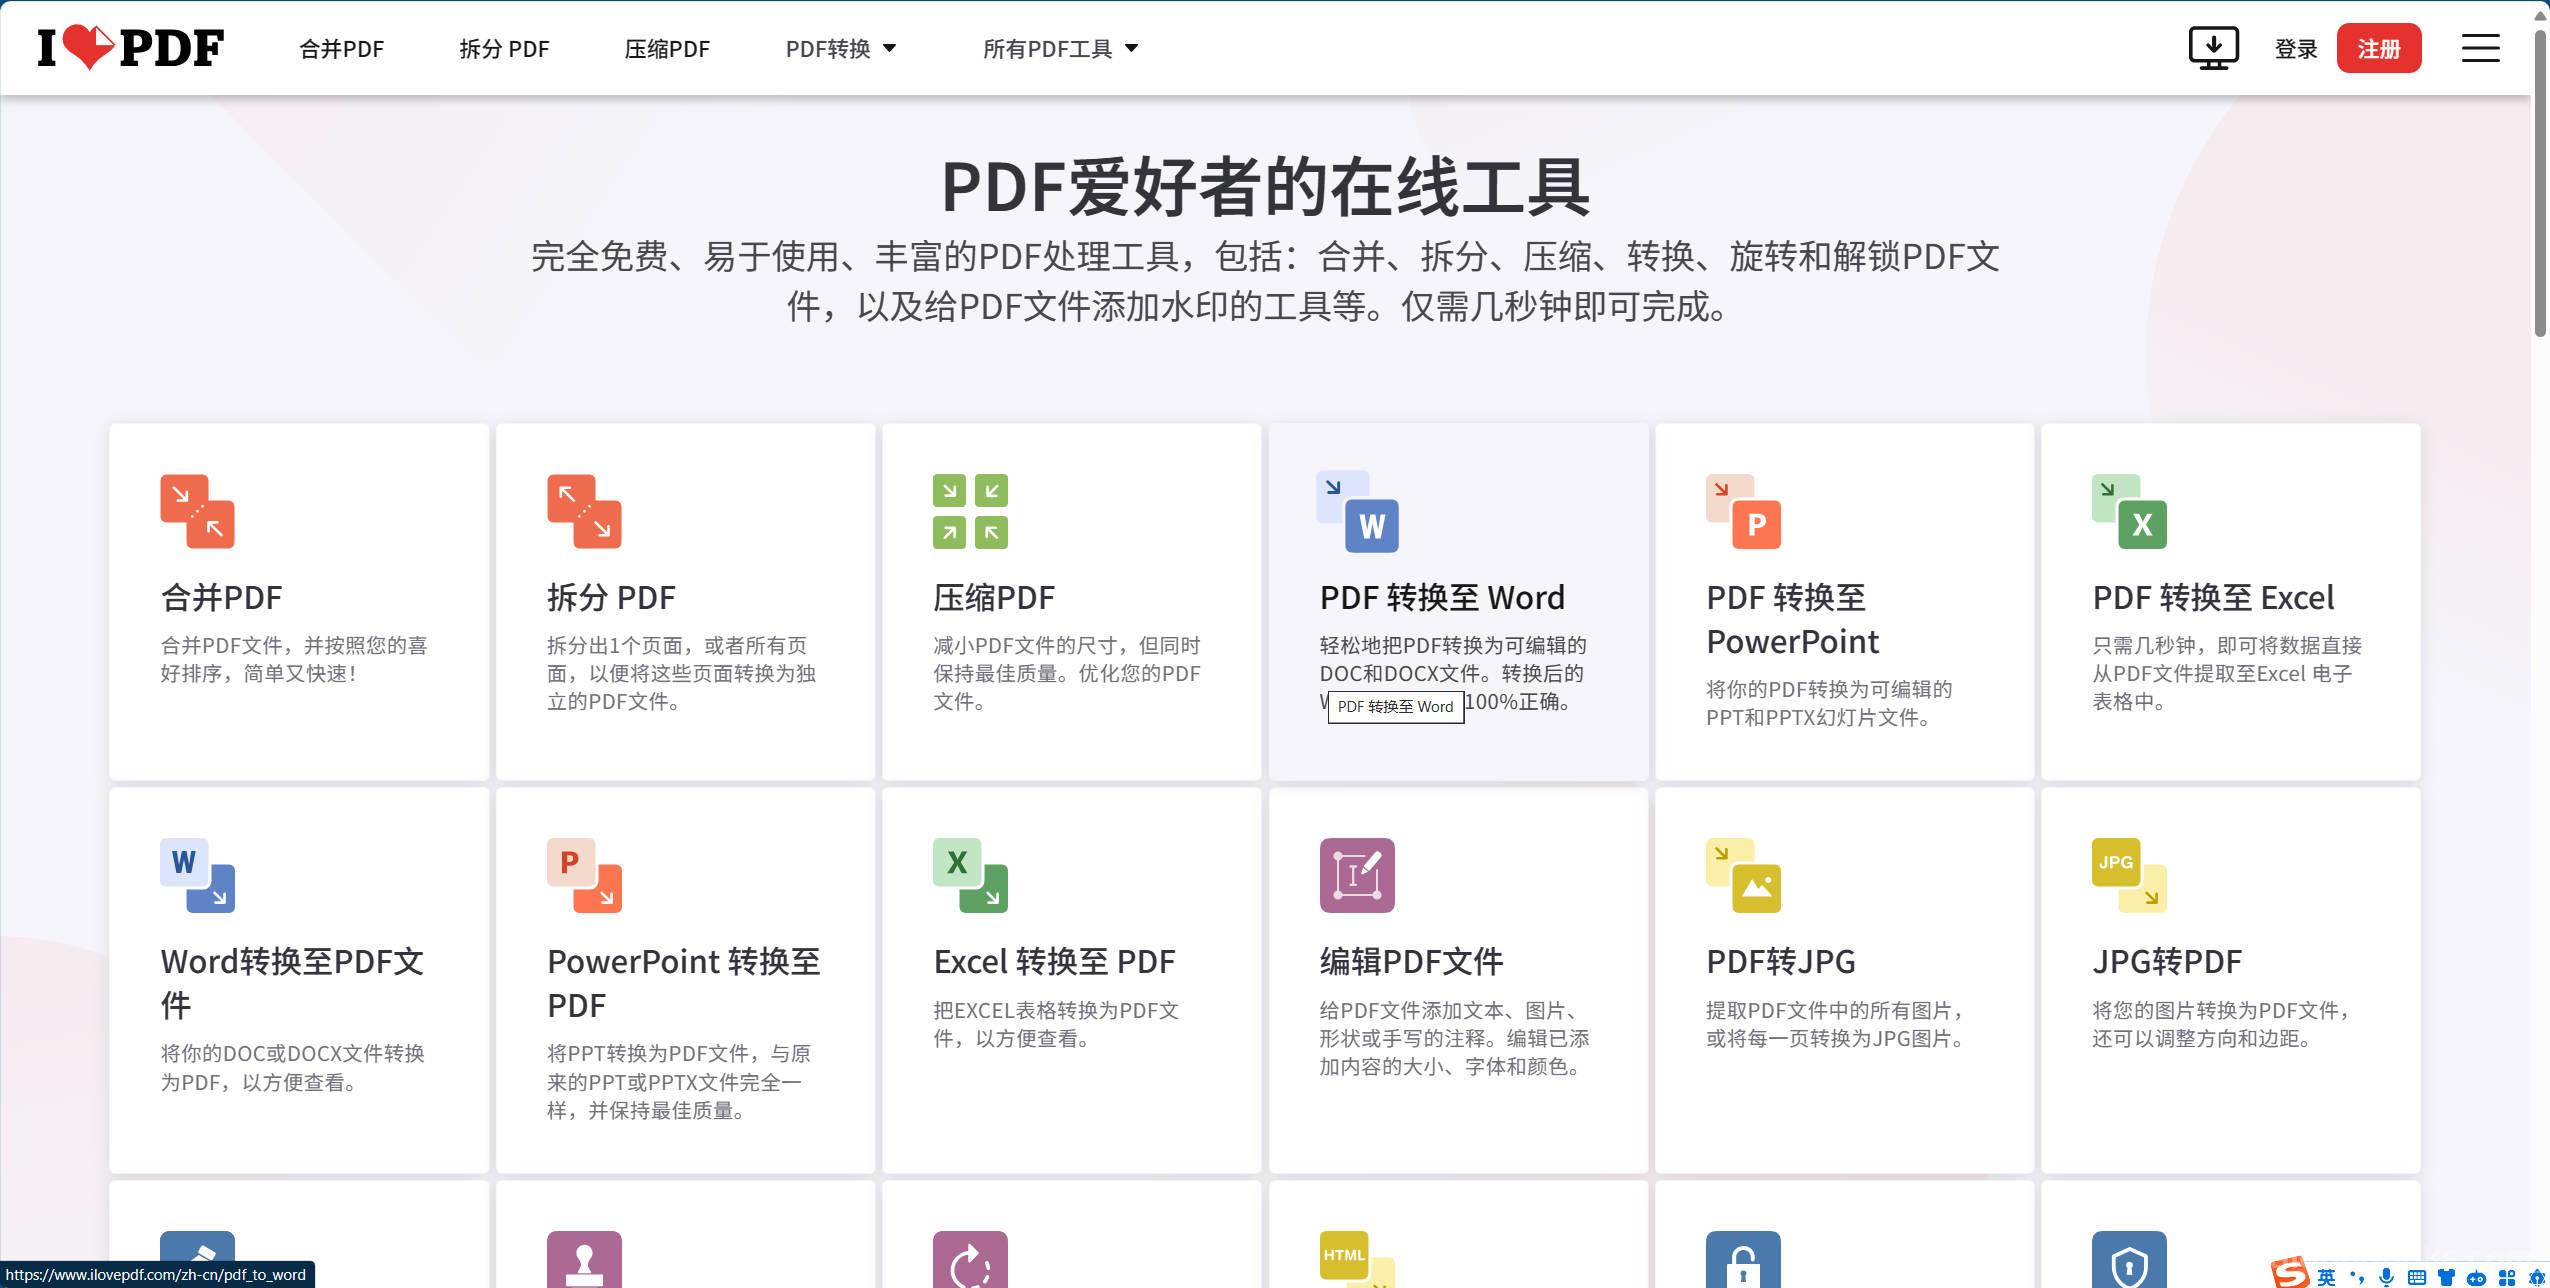This screenshot has width=2550, height=1288.
Task: Click the stamp icon in bottom row
Action: pyautogui.click(x=584, y=1259)
